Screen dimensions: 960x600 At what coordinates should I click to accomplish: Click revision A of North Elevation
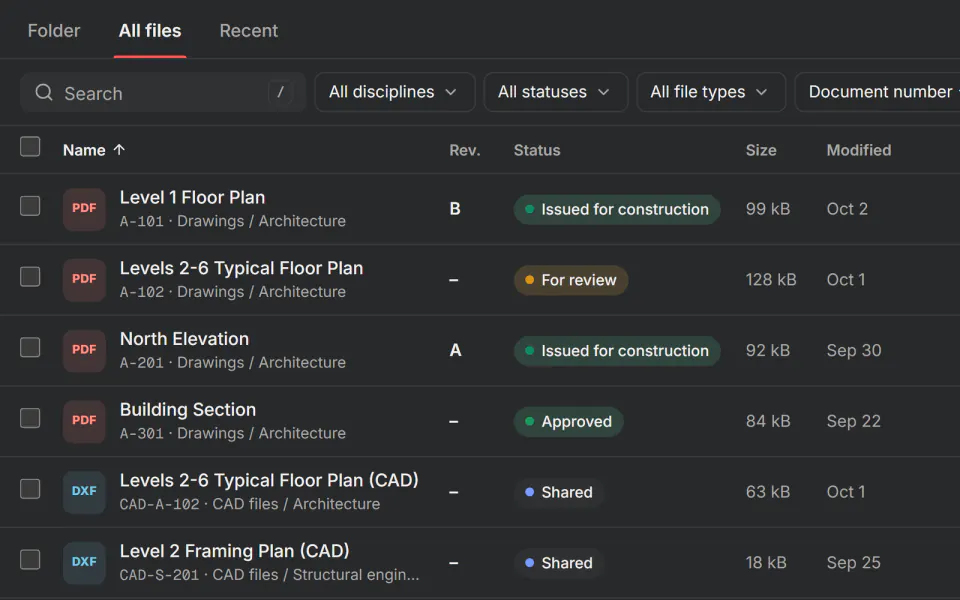pos(456,350)
